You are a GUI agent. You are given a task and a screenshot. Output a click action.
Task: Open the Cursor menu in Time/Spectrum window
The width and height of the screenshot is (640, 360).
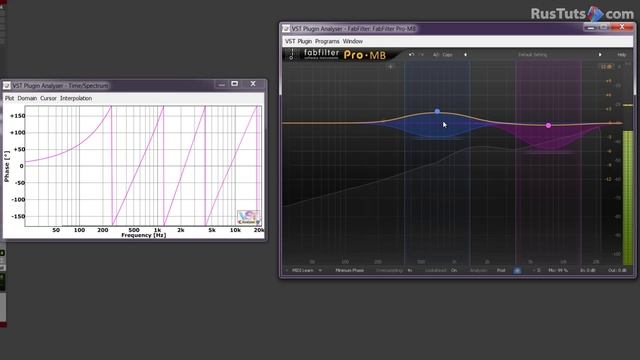coord(48,98)
